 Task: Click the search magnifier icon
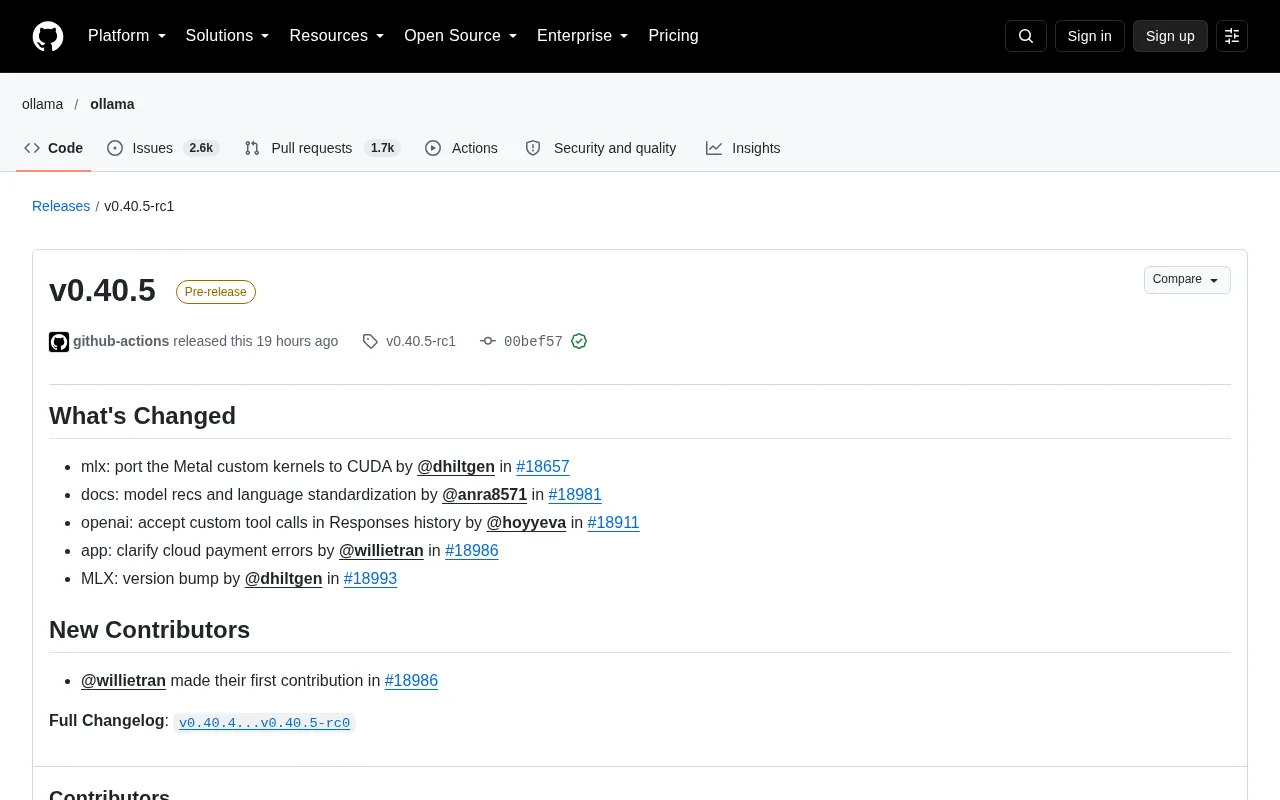[x=1025, y=36]
